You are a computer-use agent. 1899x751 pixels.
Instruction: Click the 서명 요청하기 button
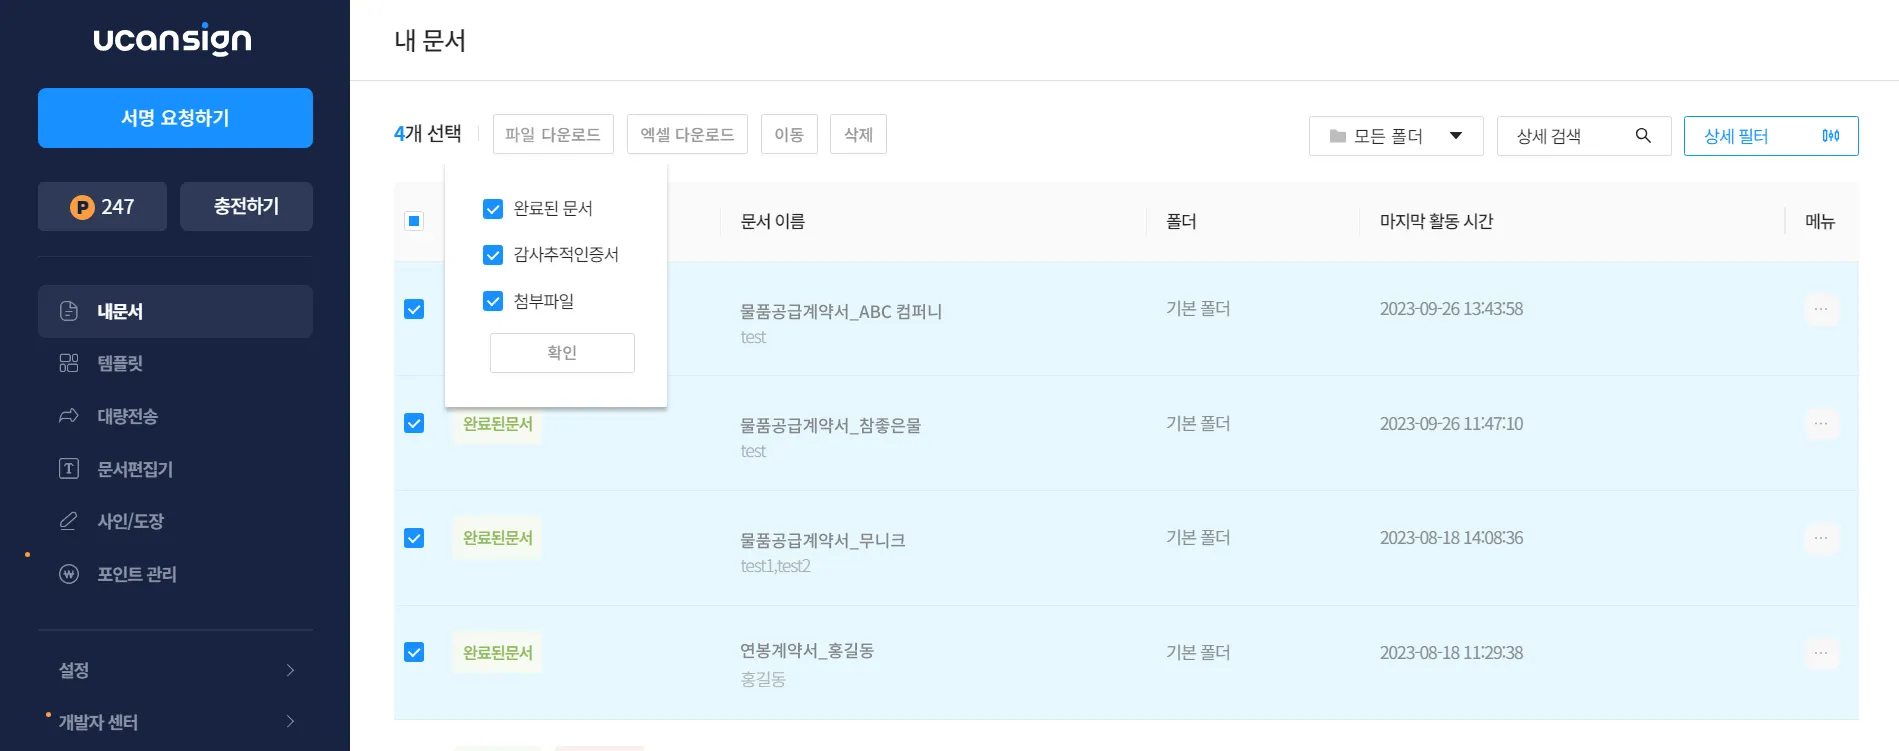click(x=175, y=118)
